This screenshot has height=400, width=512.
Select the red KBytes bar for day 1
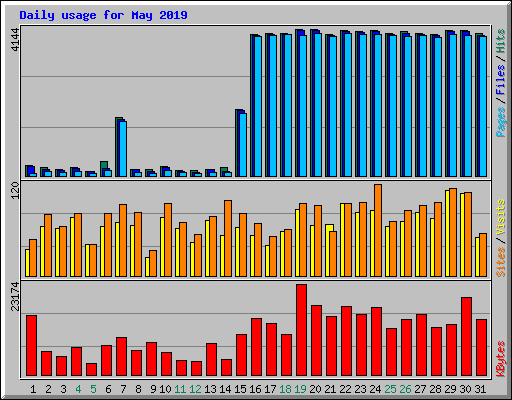31,346
